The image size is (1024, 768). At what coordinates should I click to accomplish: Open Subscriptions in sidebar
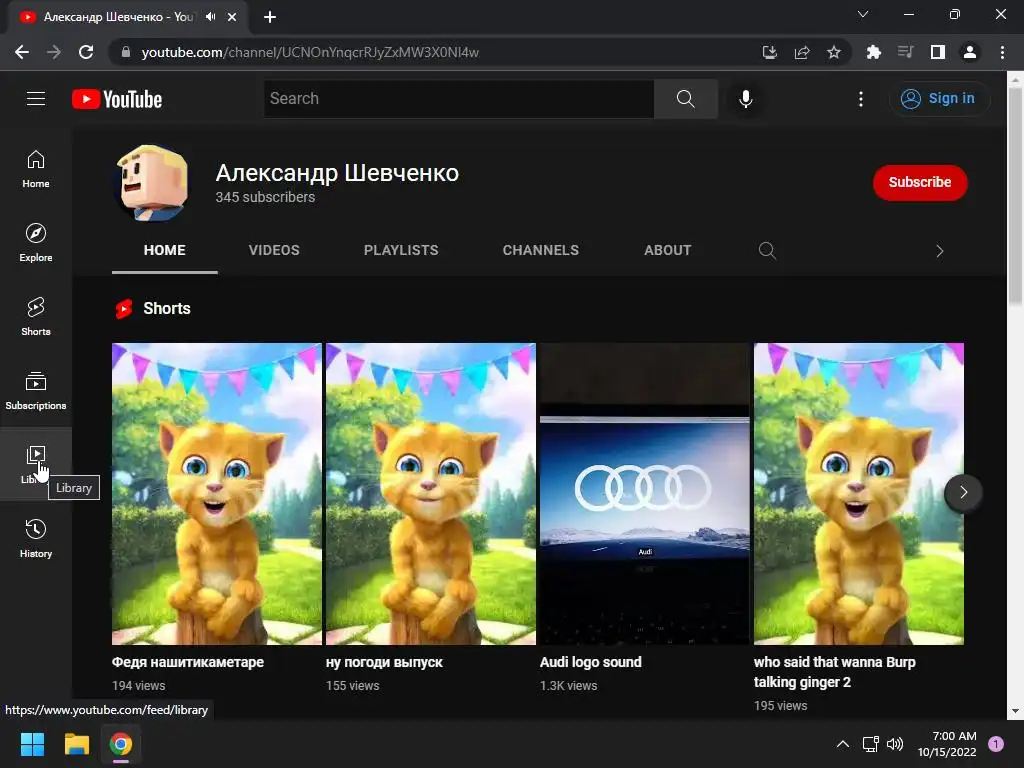click(36, 391)
